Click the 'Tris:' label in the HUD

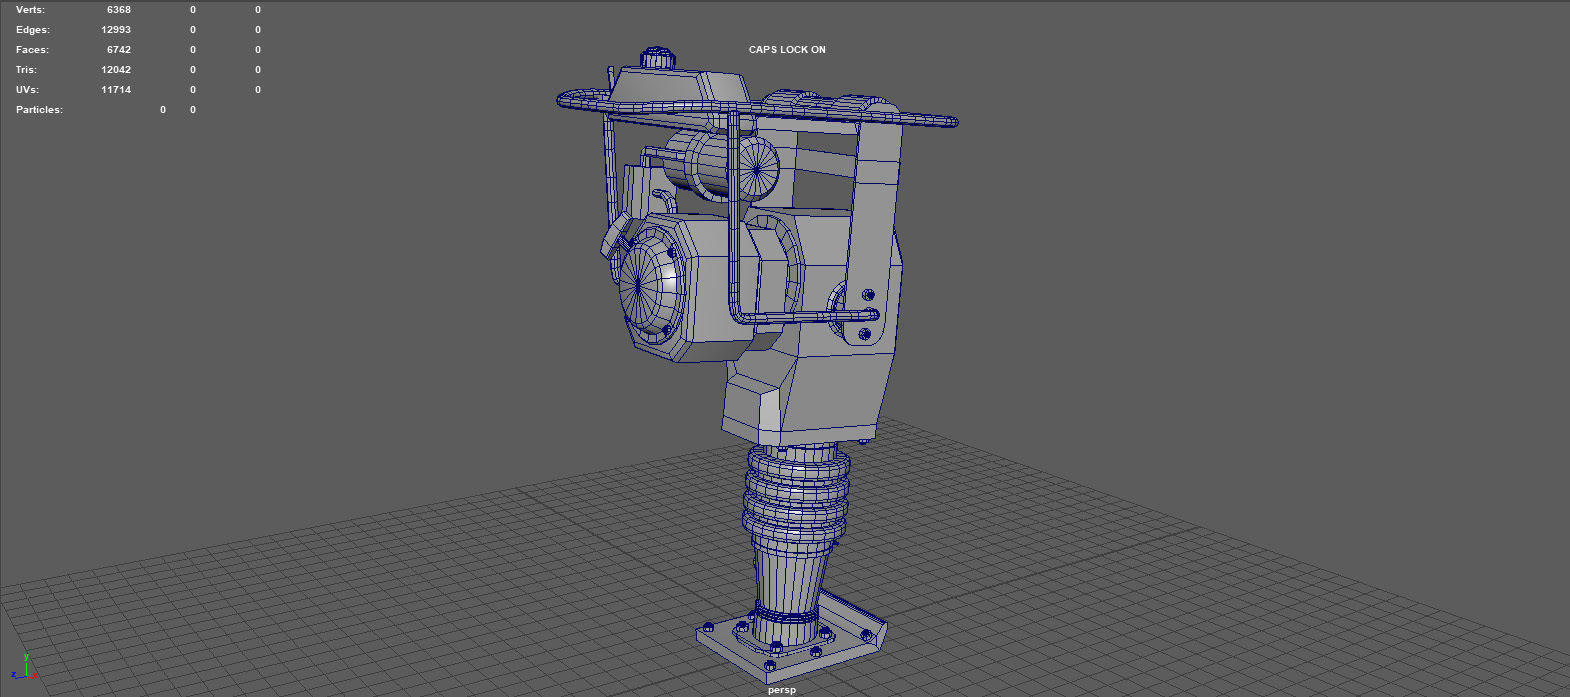pos(26,70)
